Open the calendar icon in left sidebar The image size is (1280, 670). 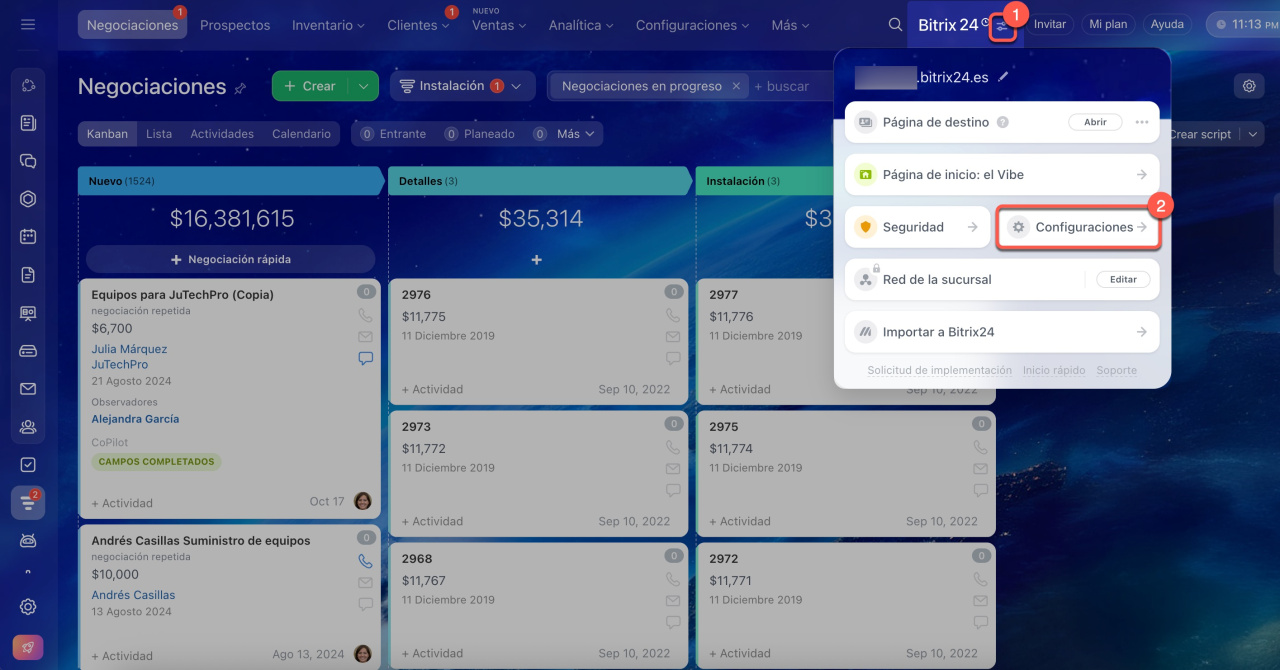pyautogui.click(x=28, y=237)
